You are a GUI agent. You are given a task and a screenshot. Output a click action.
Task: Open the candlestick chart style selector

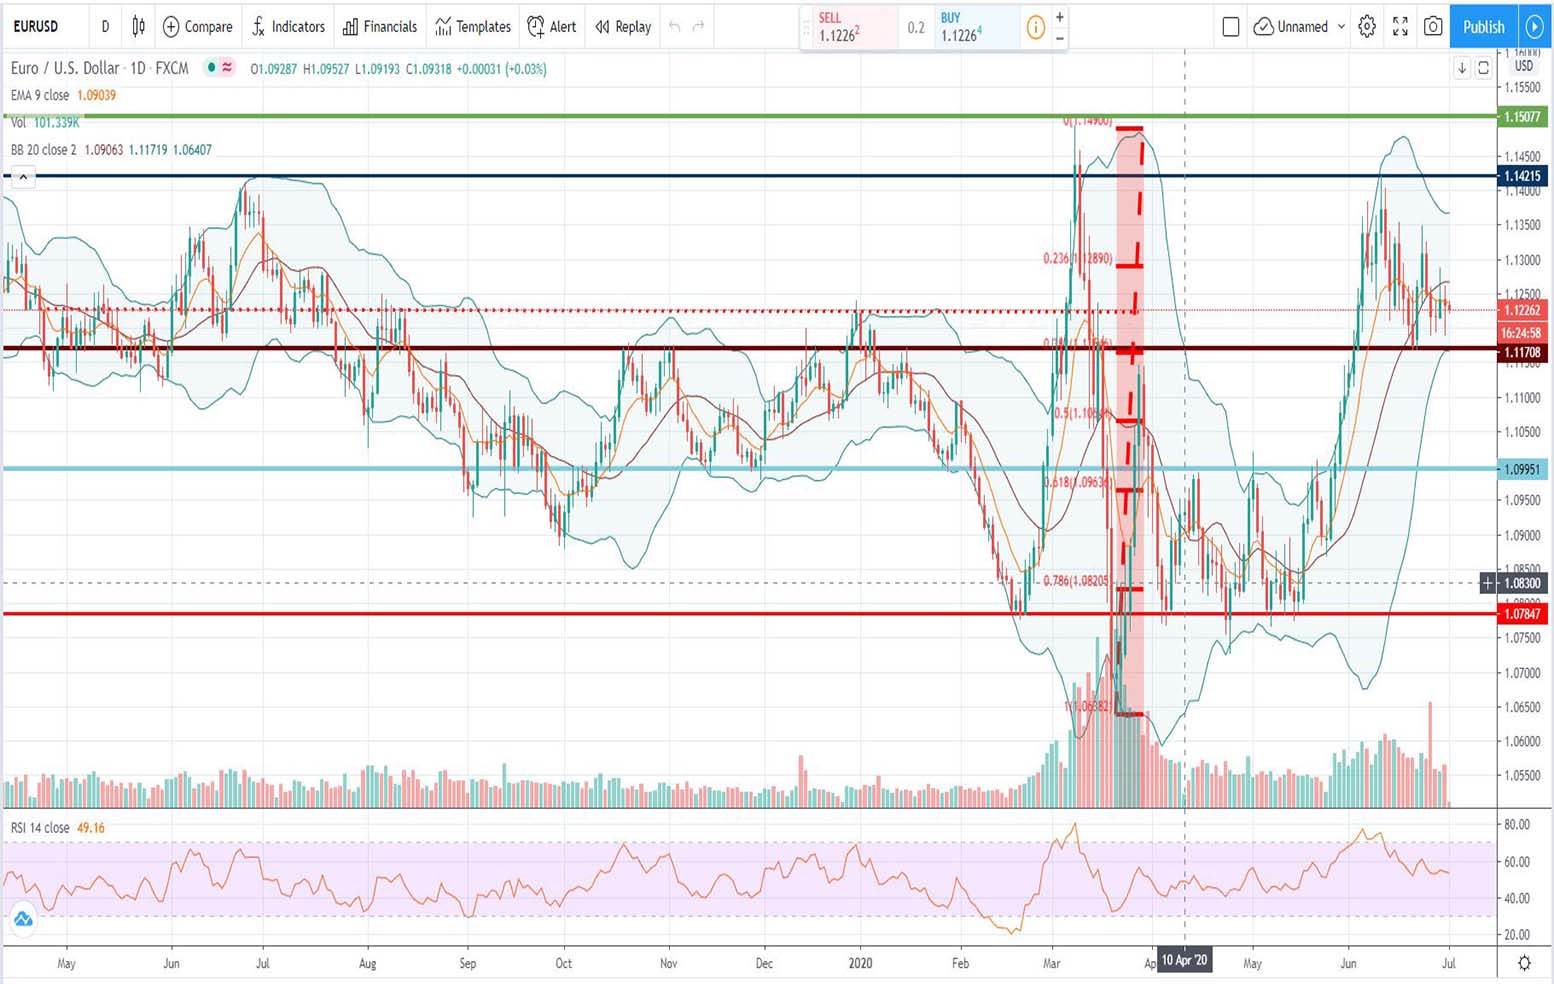pyautogui.click(x=138, y=27)
